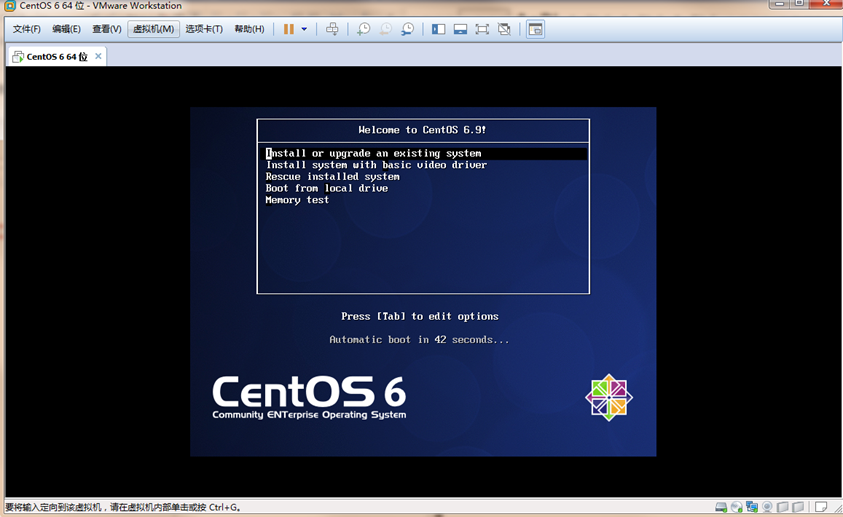
Task: Toggle the library sidebar panel
Action: [x=439, y=29]
